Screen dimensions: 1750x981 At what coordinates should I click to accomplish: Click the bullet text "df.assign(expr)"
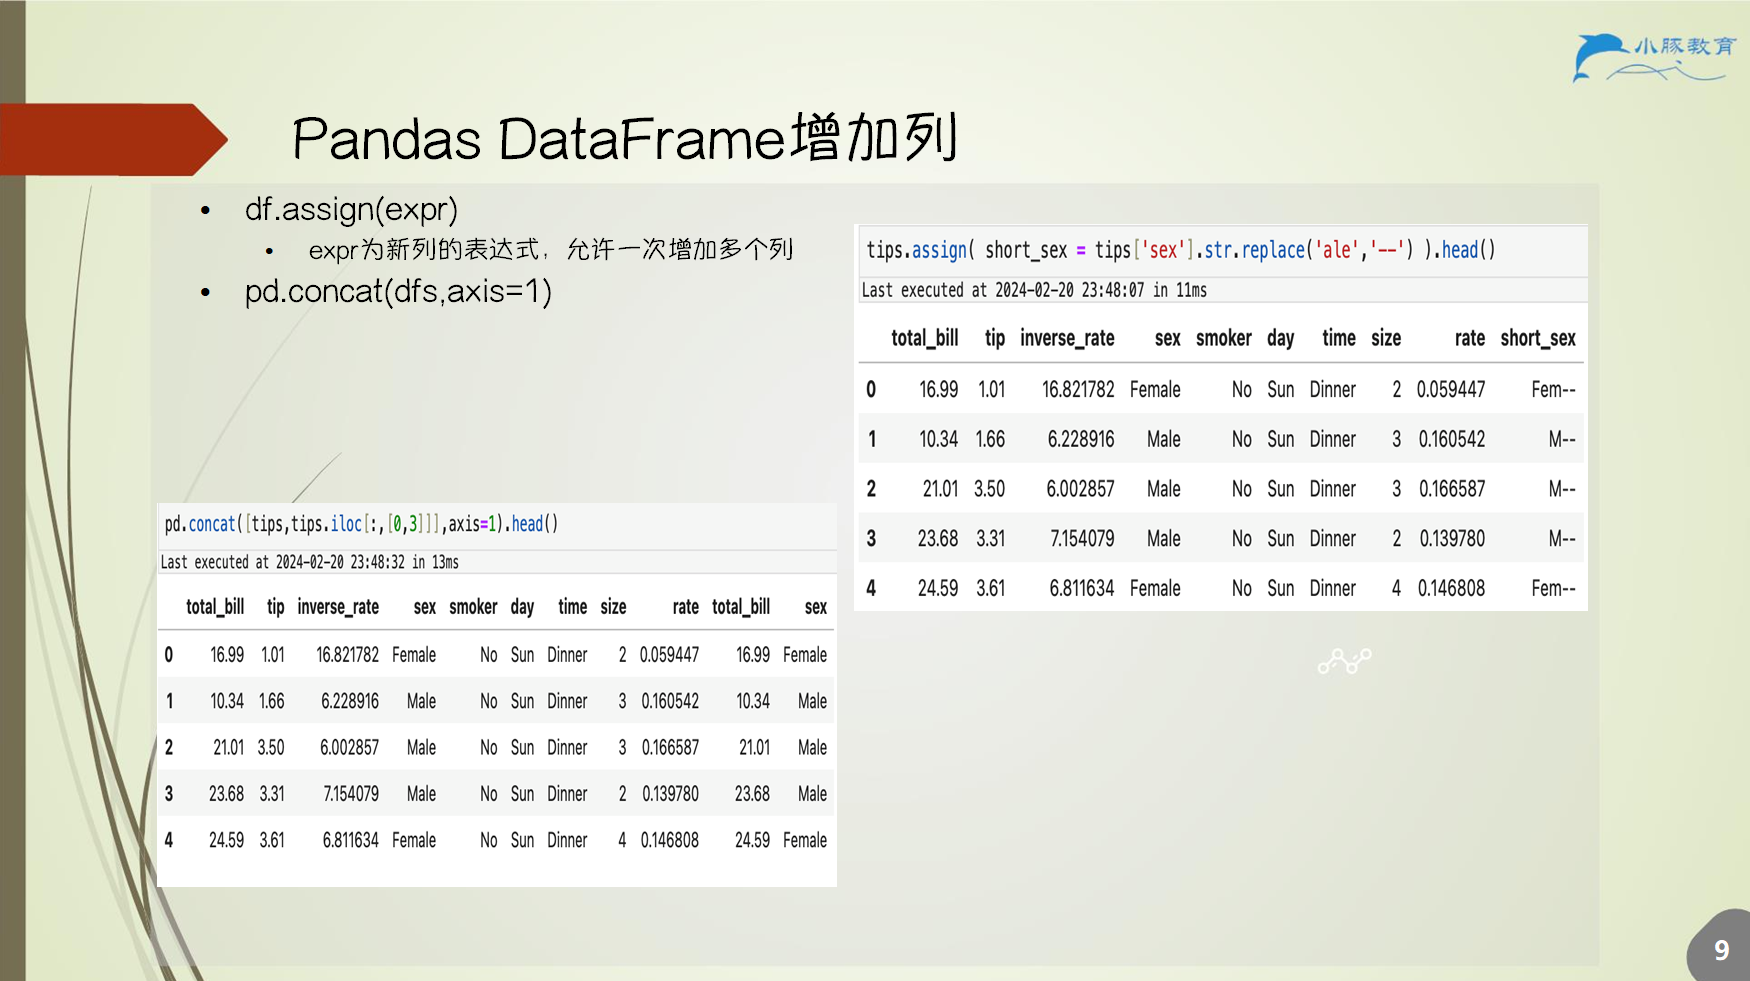[351, 209]
